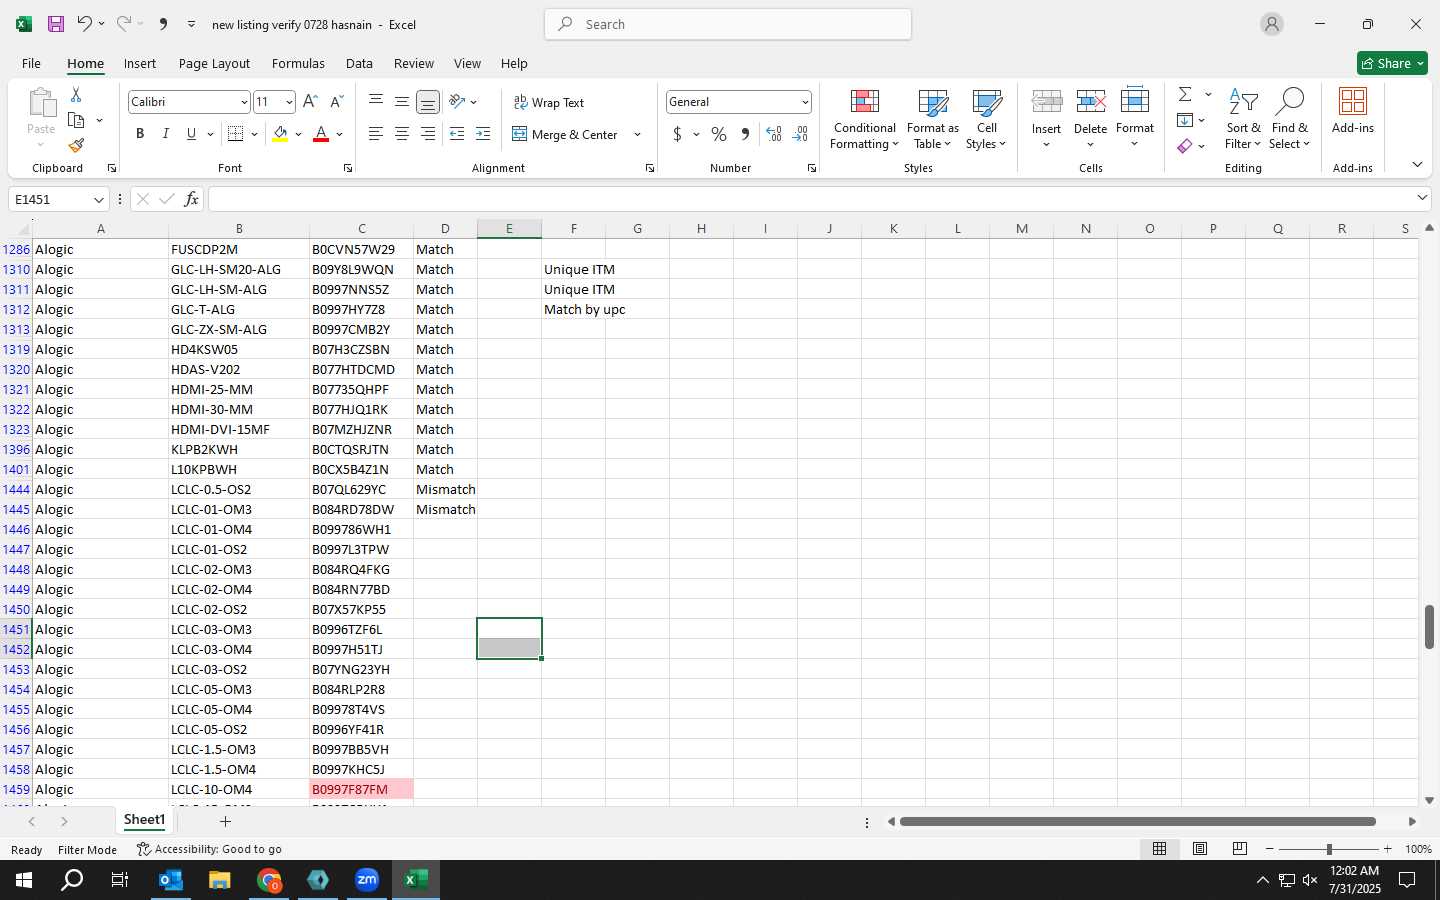Click the Search box in title bar
Viewport: 1440px width, 900px height.
728,24
